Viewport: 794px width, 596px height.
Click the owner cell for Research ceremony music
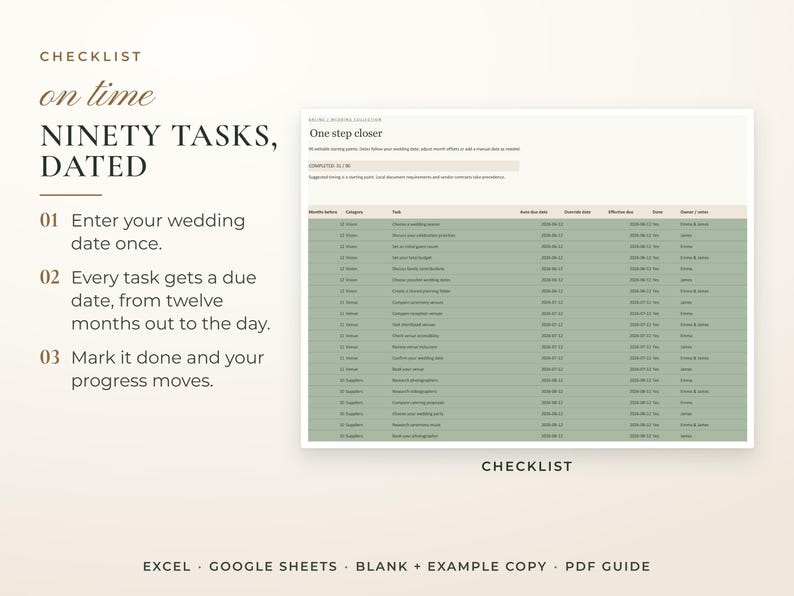[694, 425]
